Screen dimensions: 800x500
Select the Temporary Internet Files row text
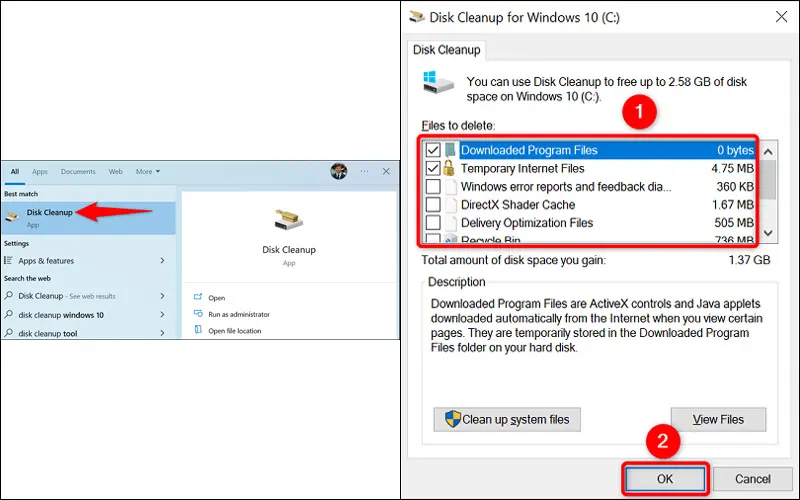click(522, 168)
